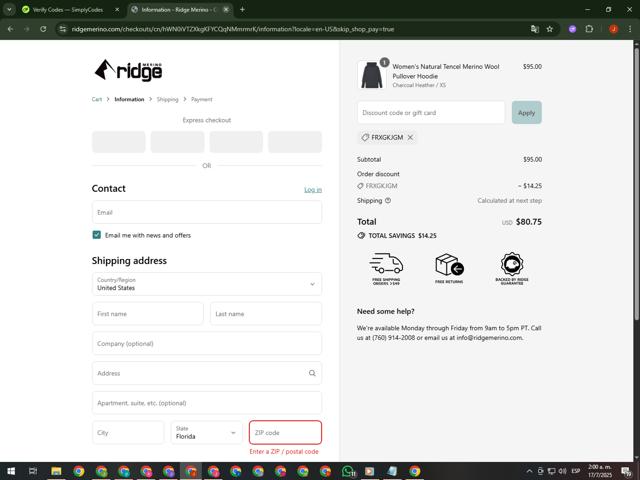640x480 pixels.
Task: Open the Country/Region dropdown
Action: coord(207,284)
